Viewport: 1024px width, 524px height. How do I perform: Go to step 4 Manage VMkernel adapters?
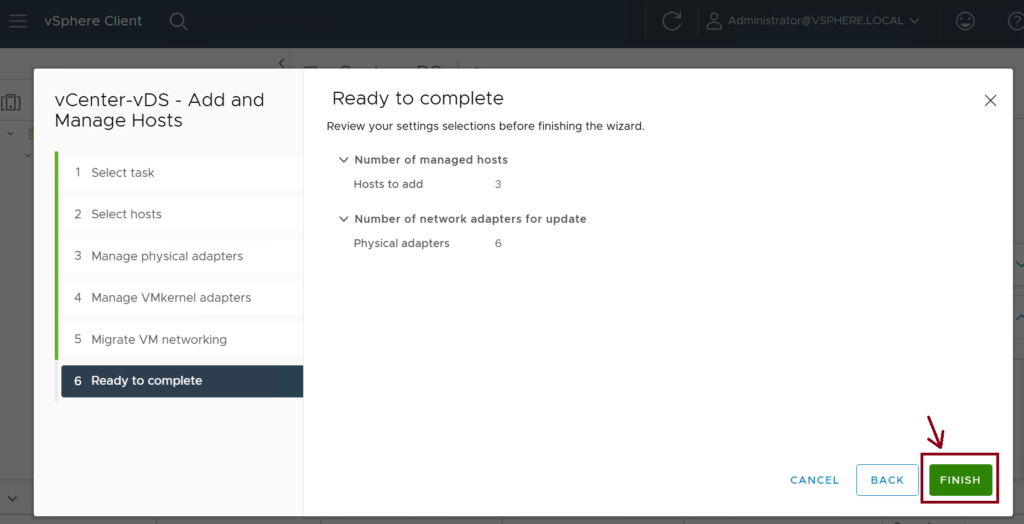click(182, 298)
